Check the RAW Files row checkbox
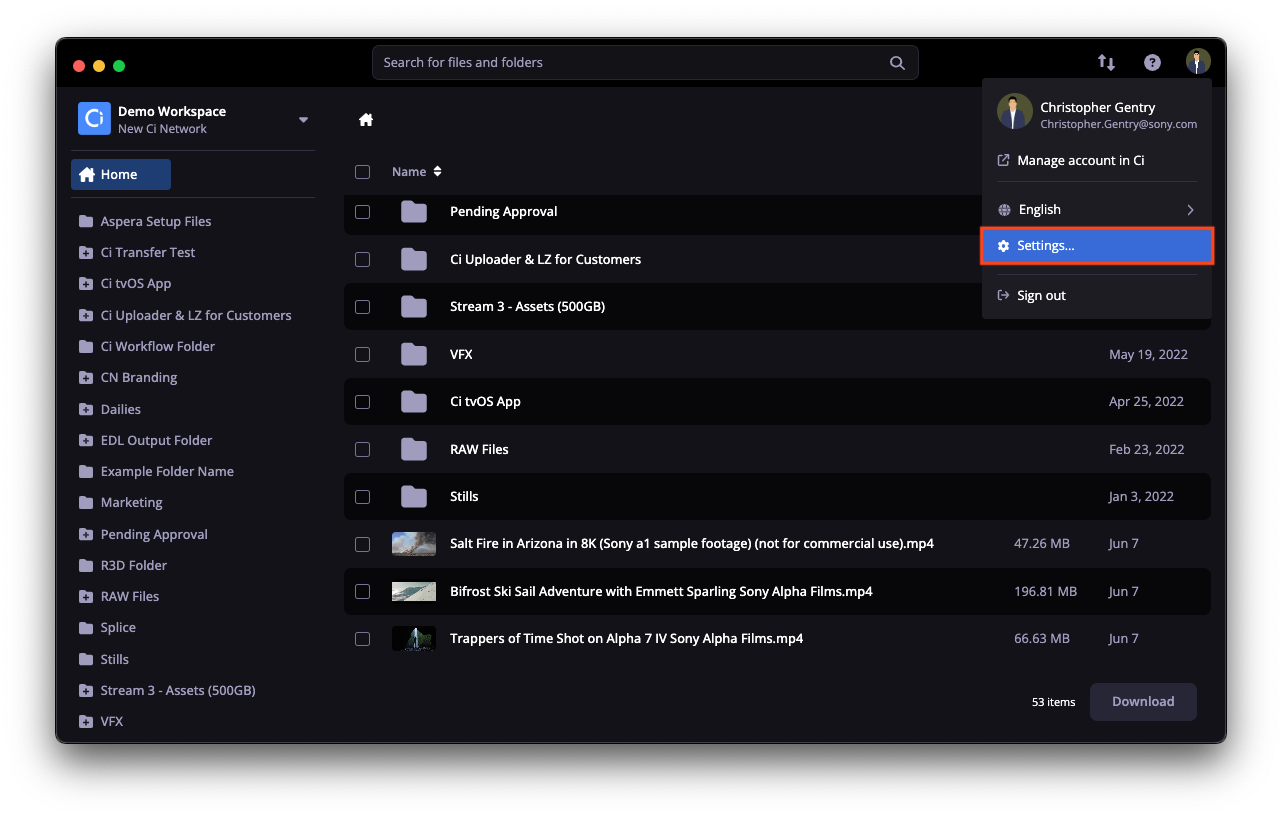 (362, 449)
